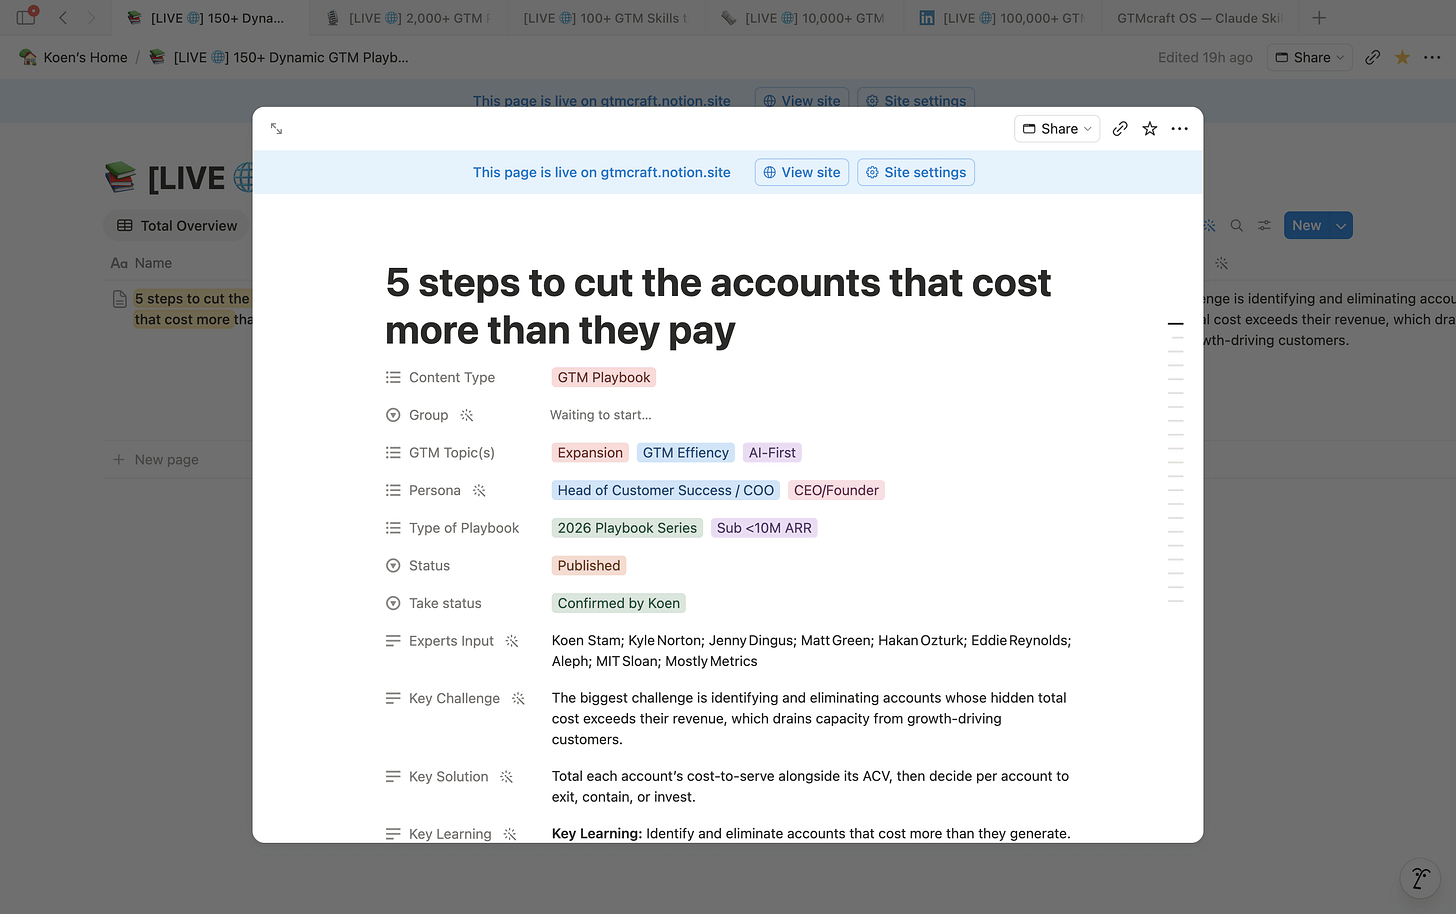Click AI autofill sparkle next to Experts Input
Screen dimensions: 1456x914
tap(512, 641)
